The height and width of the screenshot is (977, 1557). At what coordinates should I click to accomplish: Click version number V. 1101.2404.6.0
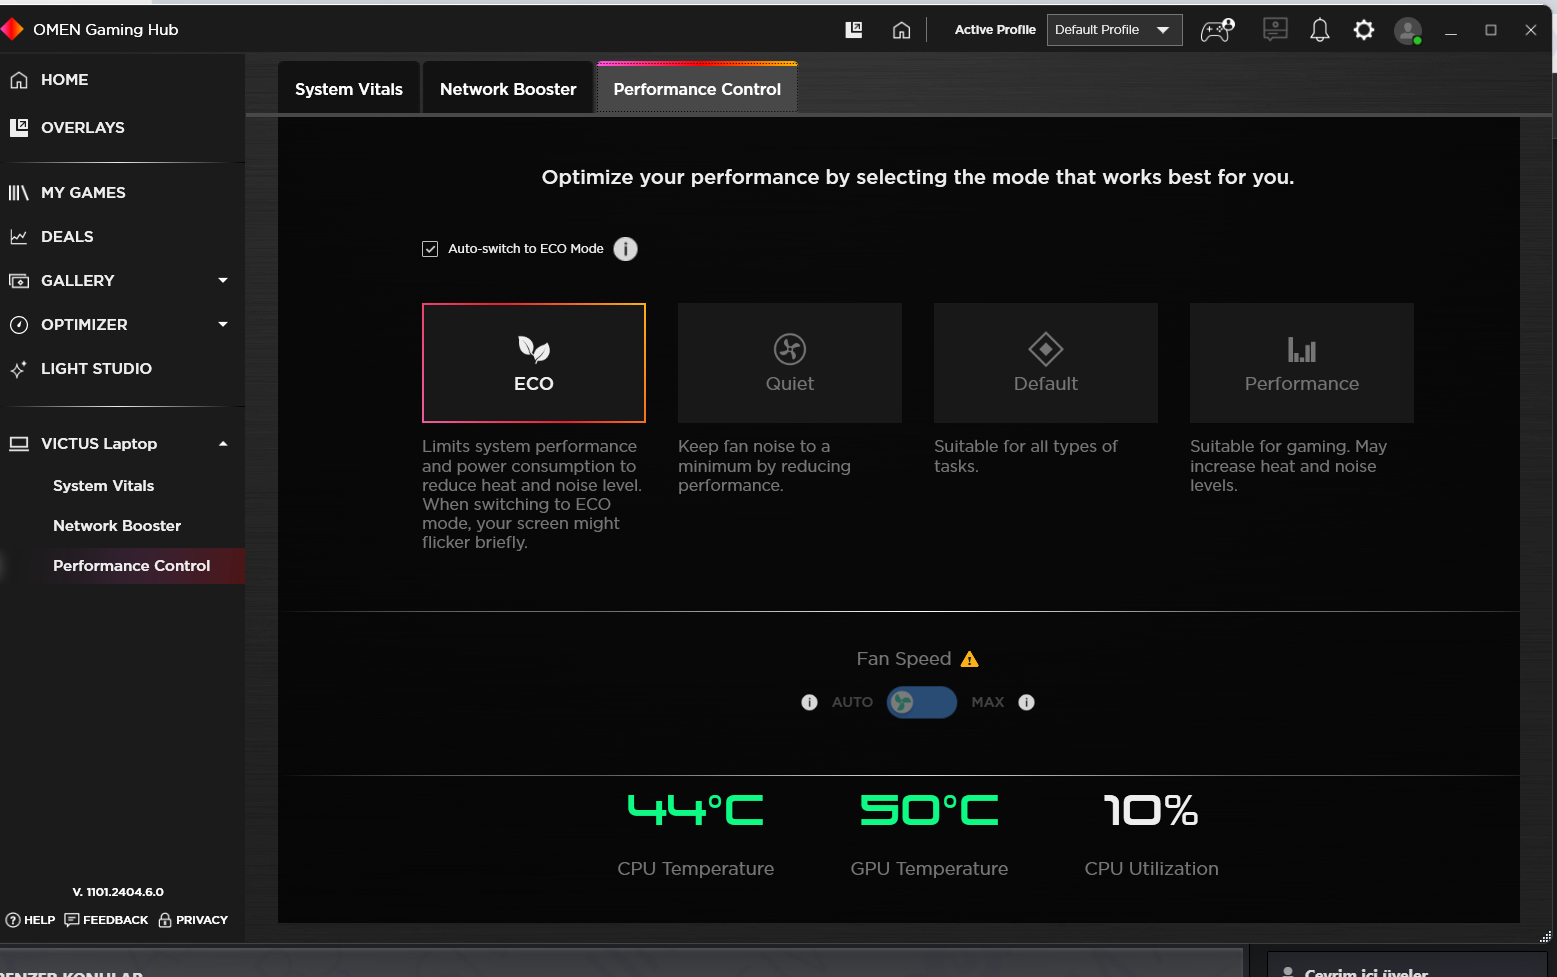pyautogui.click(x=118, y=892)
